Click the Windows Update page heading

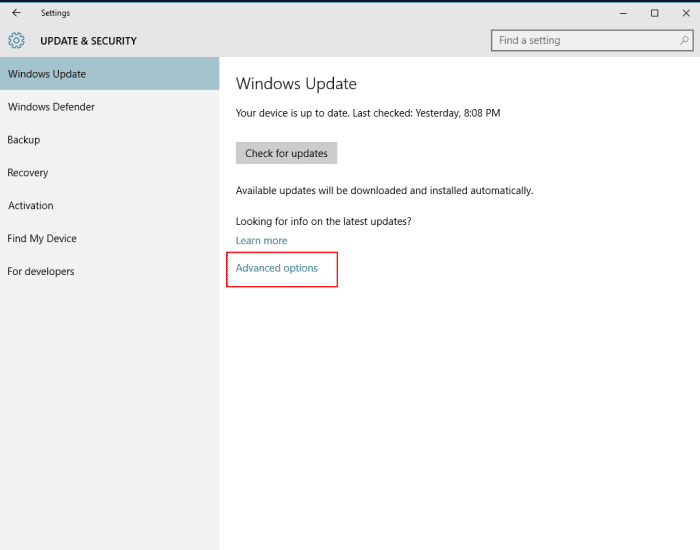click(x=296, y=84)
